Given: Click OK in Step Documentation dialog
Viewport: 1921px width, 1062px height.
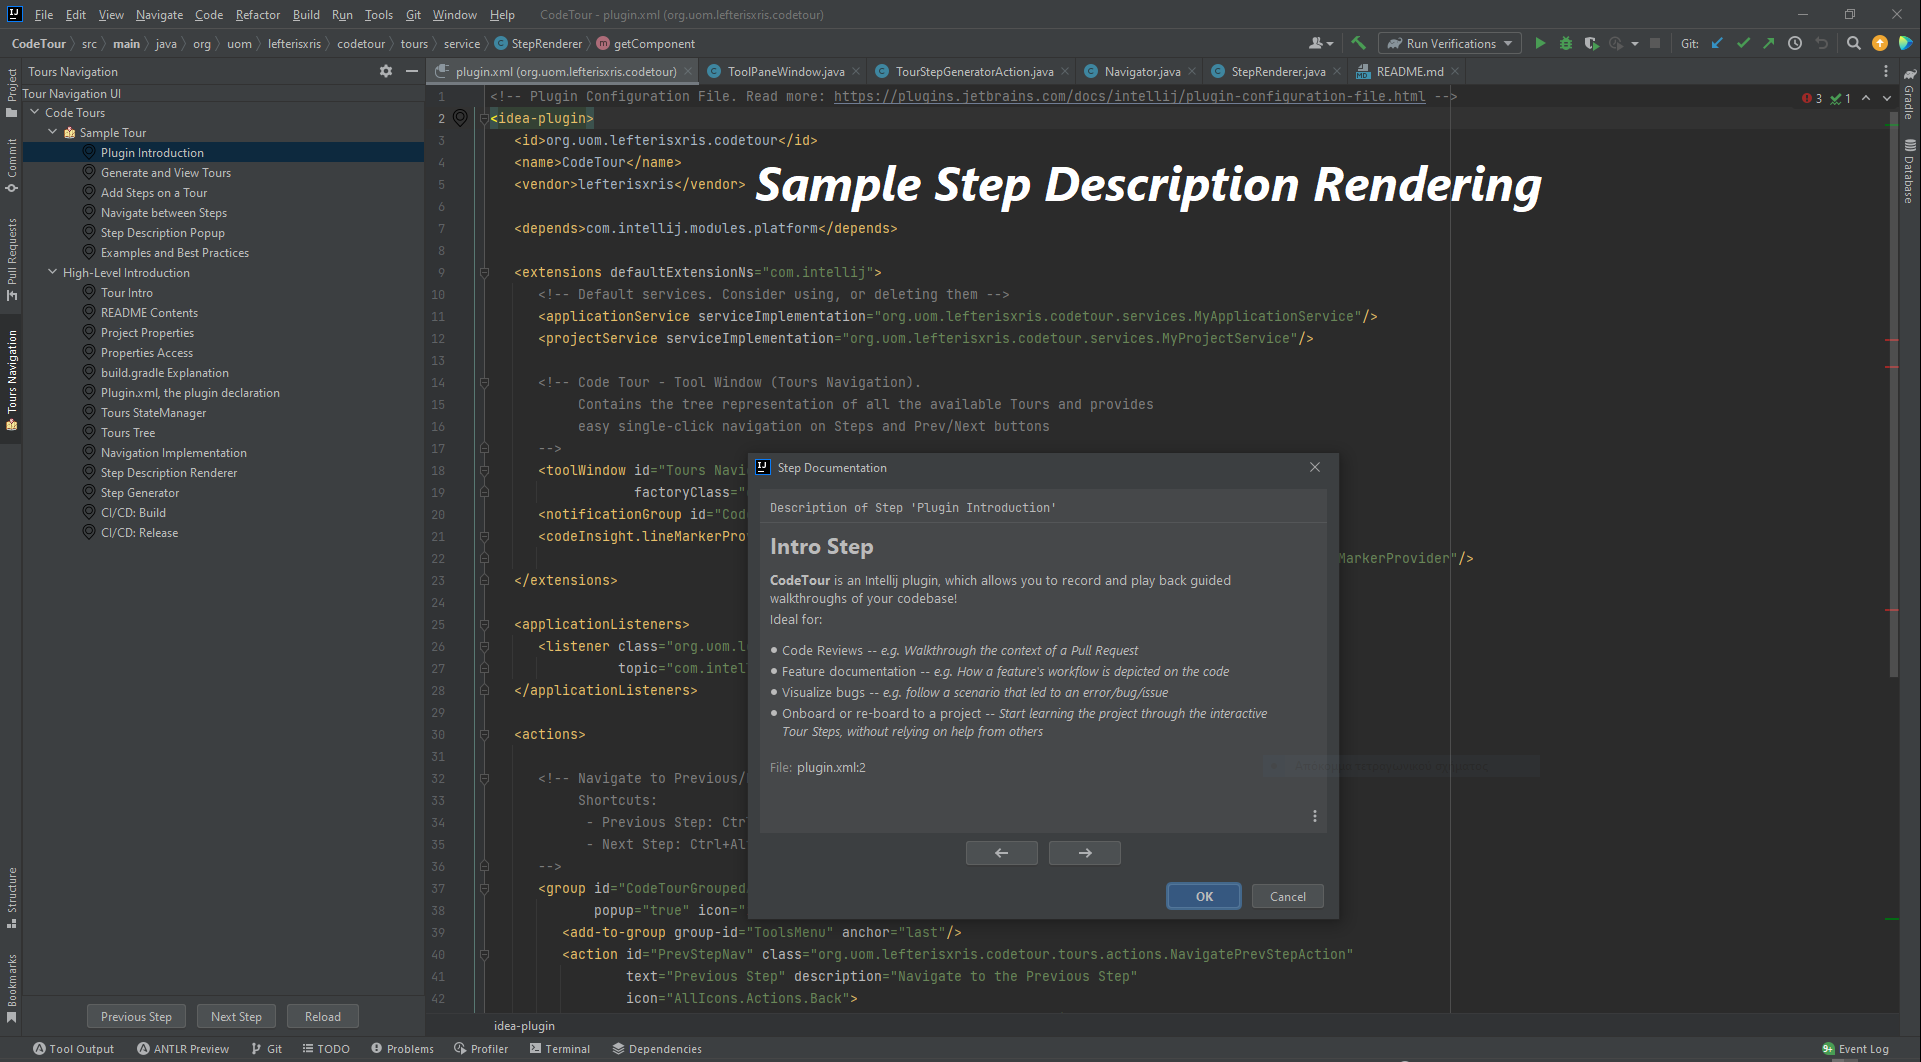Looking at the screenshot, I should (x=1204, y=896).
